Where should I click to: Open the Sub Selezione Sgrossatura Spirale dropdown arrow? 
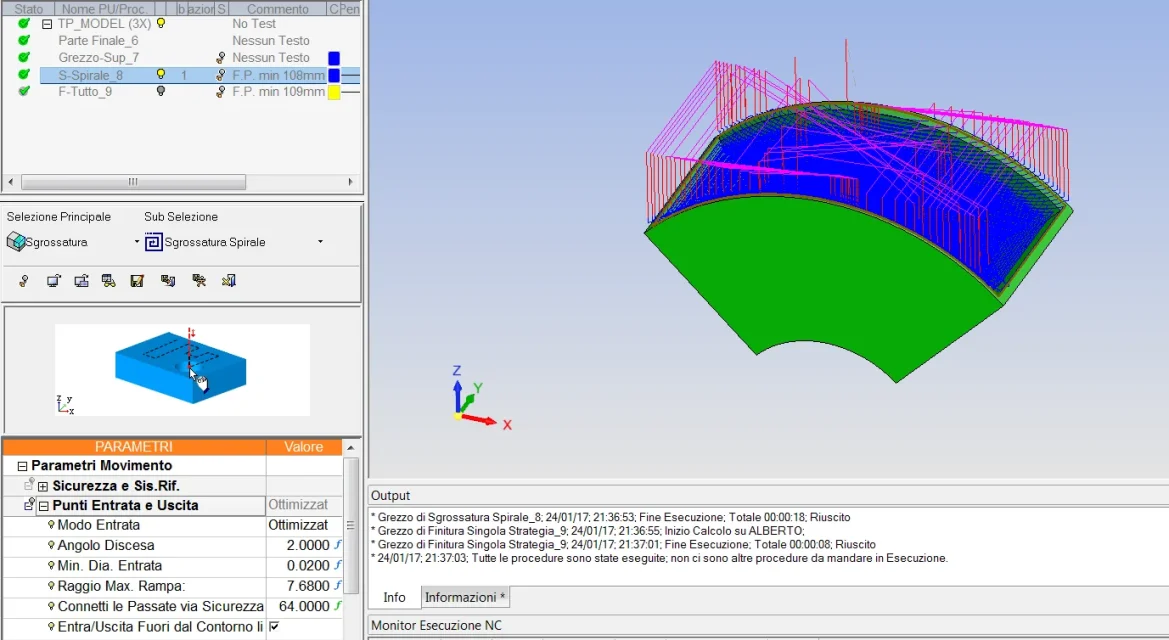coord(321,242)
